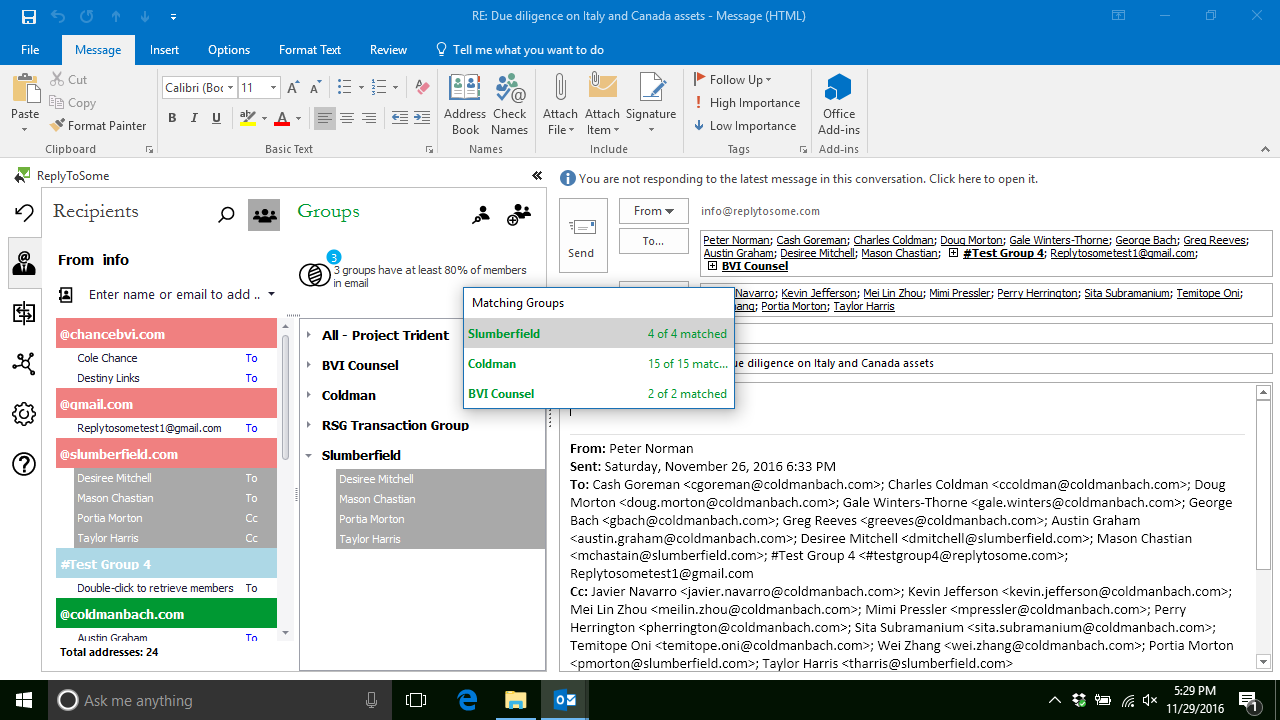Toggle the bullet list button

(345, 88)
